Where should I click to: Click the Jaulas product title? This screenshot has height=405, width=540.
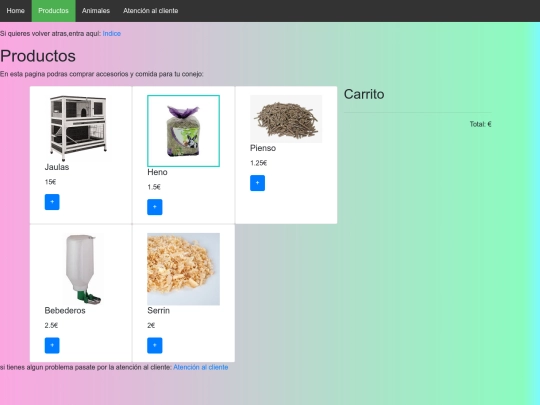point(57,167)
